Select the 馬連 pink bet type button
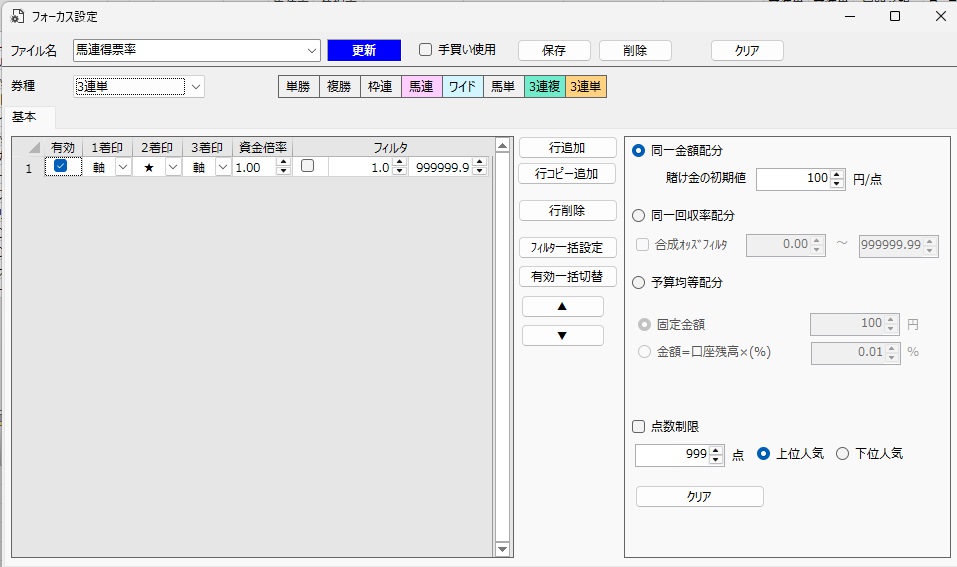The image size is (957, 567). tap(421, 87)
